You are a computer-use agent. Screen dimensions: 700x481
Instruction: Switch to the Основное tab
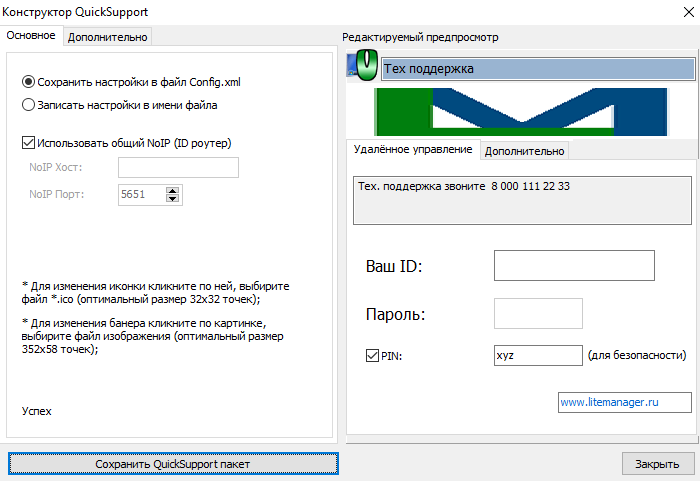pyautogui.click(x=31, y=35)
